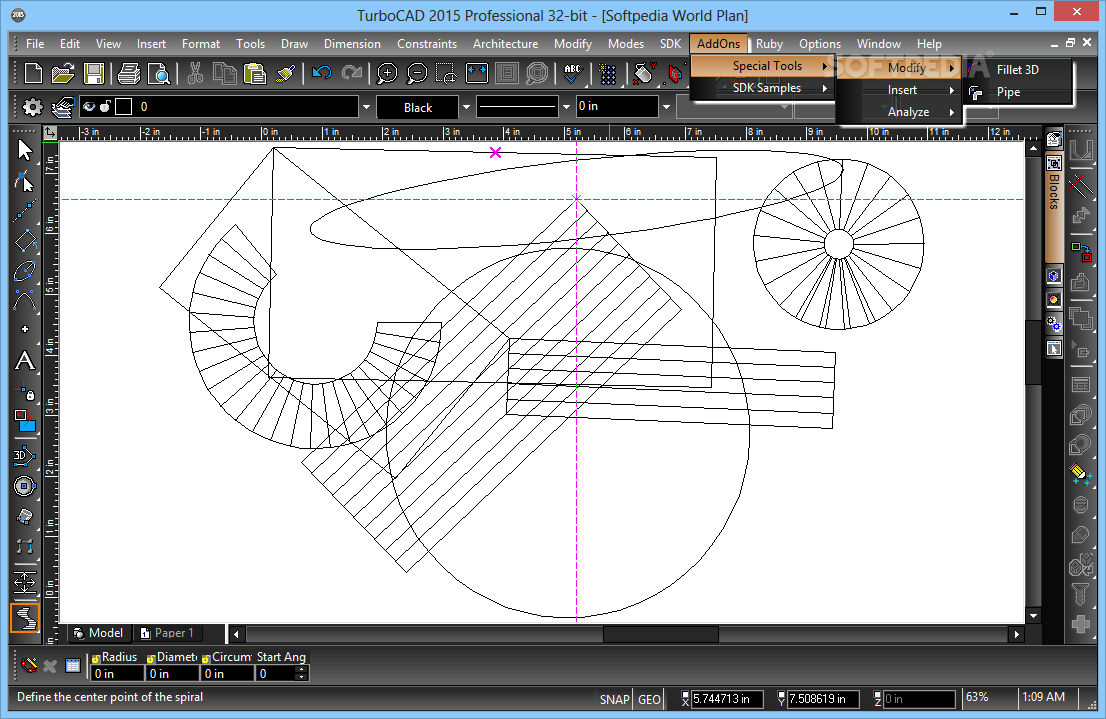The image size is (1106, 719).
Task: Select the Arc curve tool
Action: click(x=25, y=301)
